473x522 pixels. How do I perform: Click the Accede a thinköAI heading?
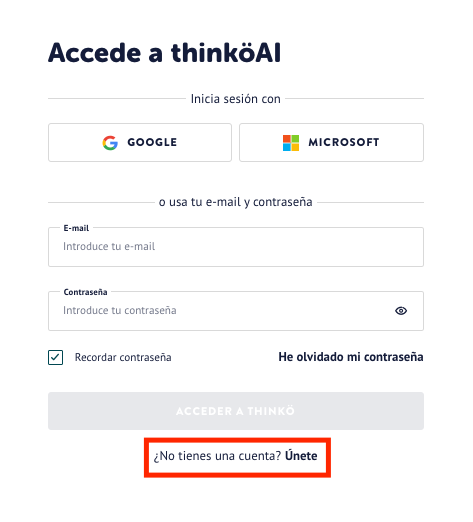[x=165, y=53]
